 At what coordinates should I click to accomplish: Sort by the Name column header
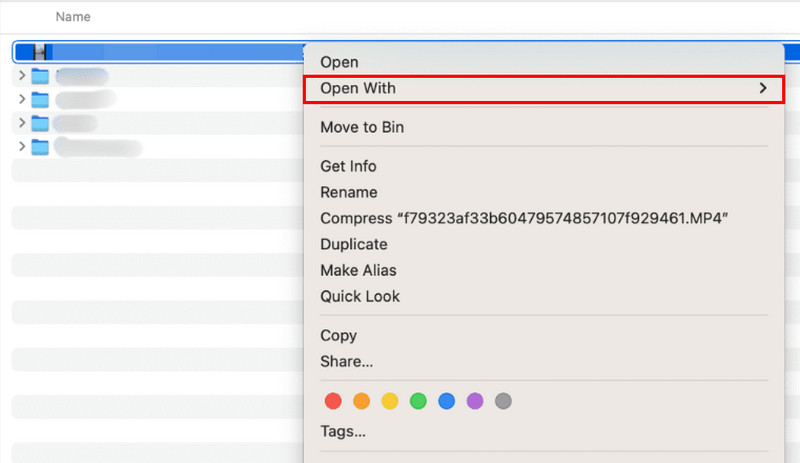[71, 17]
